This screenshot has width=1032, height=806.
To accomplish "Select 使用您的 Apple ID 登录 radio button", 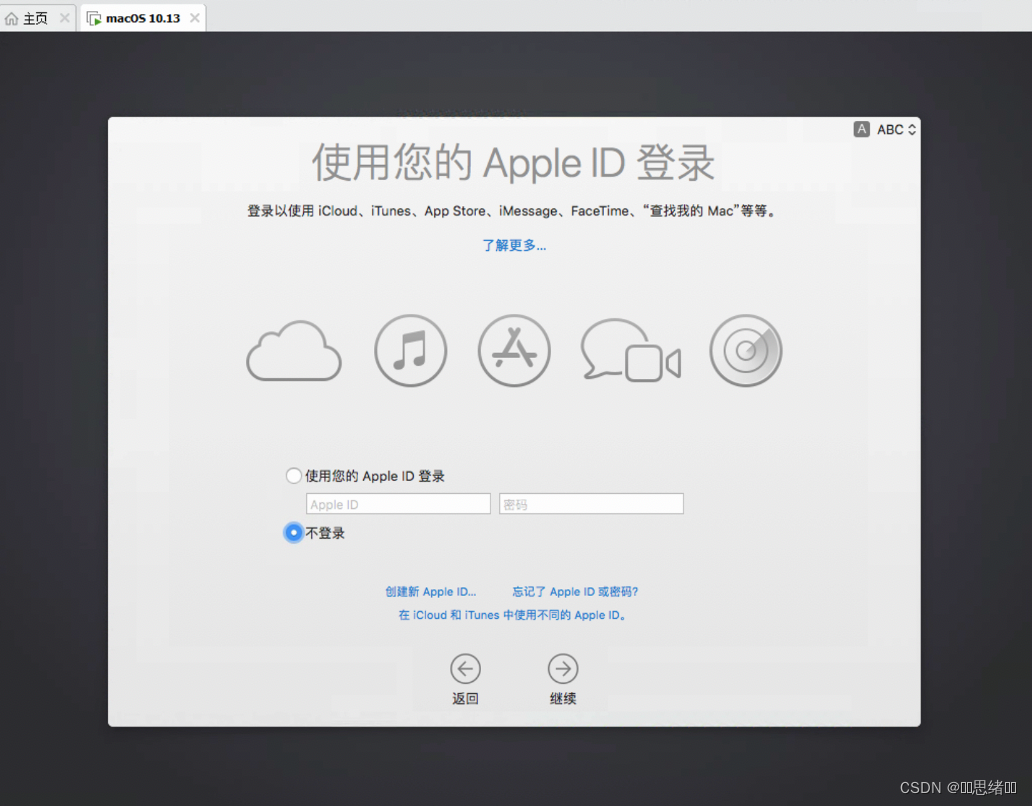I will coord(294,476).
